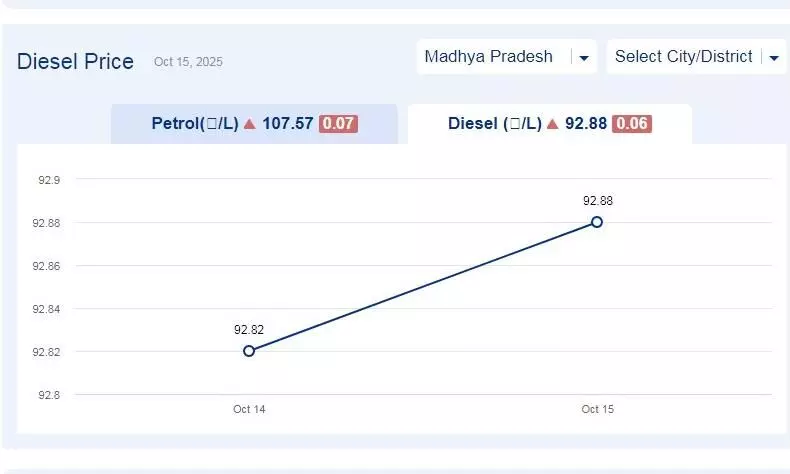Click the 0.07 petrol change badge
The width and height of the screenshot is (790, 474).
pyautogui.click(x=338, y=124)
